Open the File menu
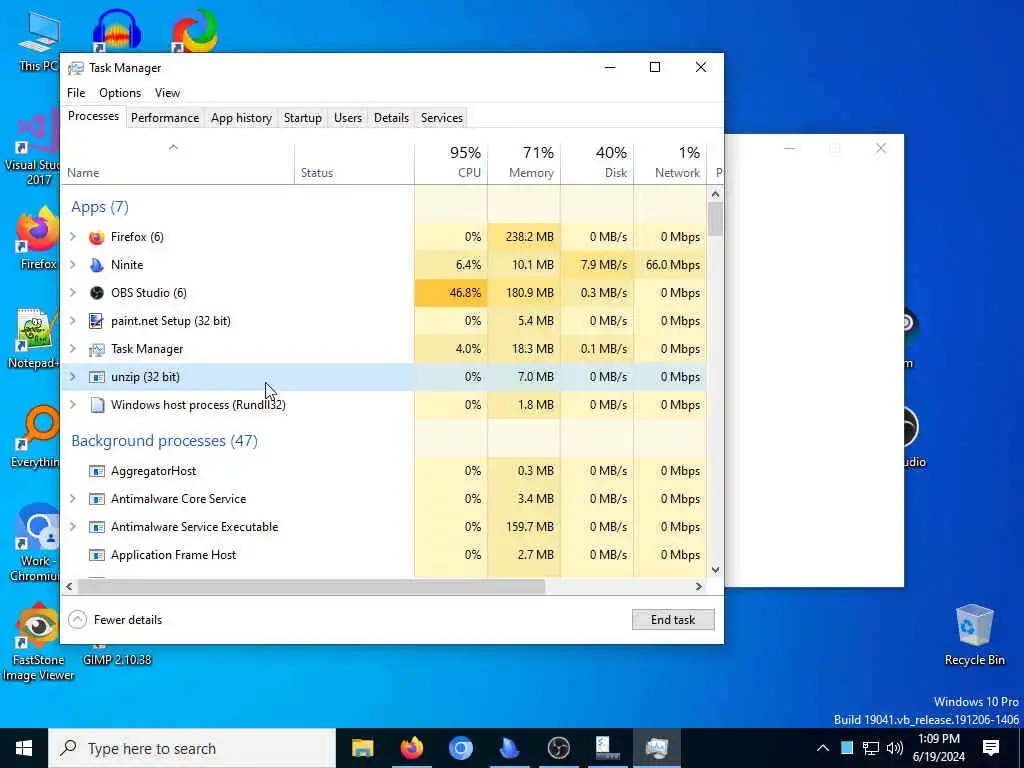Viewport: 1024px width, 768px height. (x=76, y=93)
